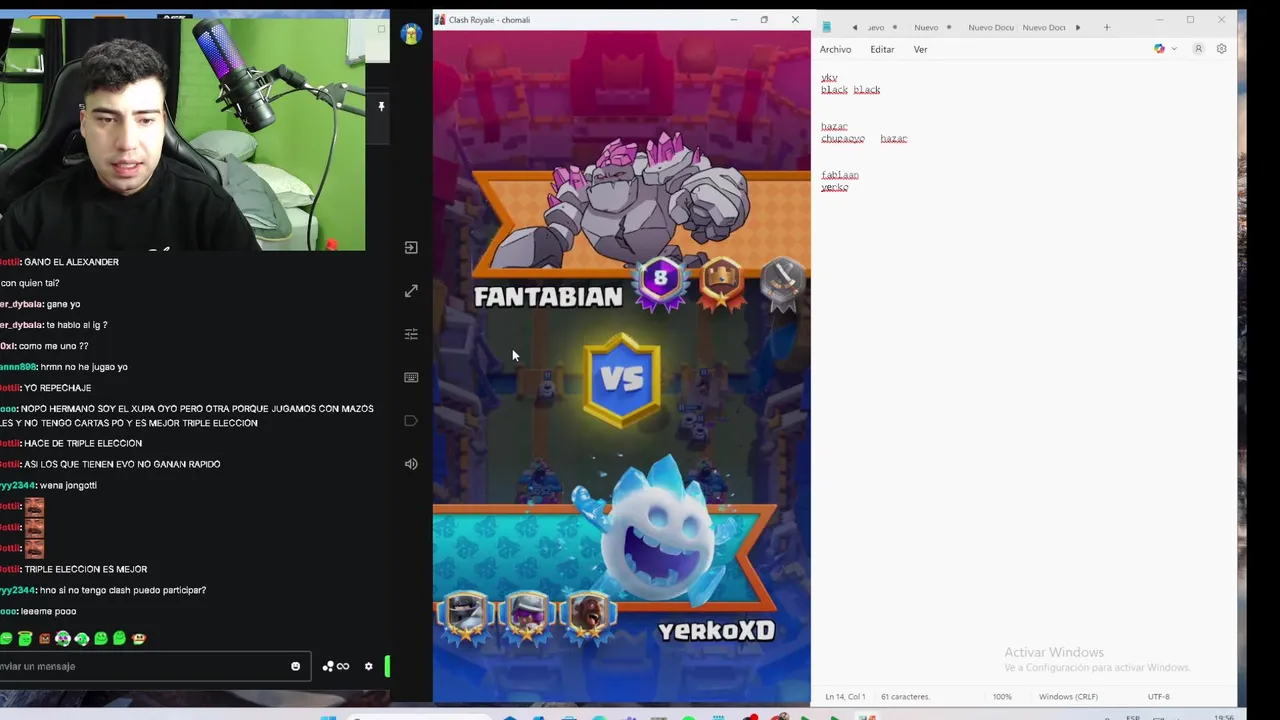1280x720 pixels.
Task: Switch to the last 'Nuevo Doc' Notepad tab
Action: point(1044,27)
